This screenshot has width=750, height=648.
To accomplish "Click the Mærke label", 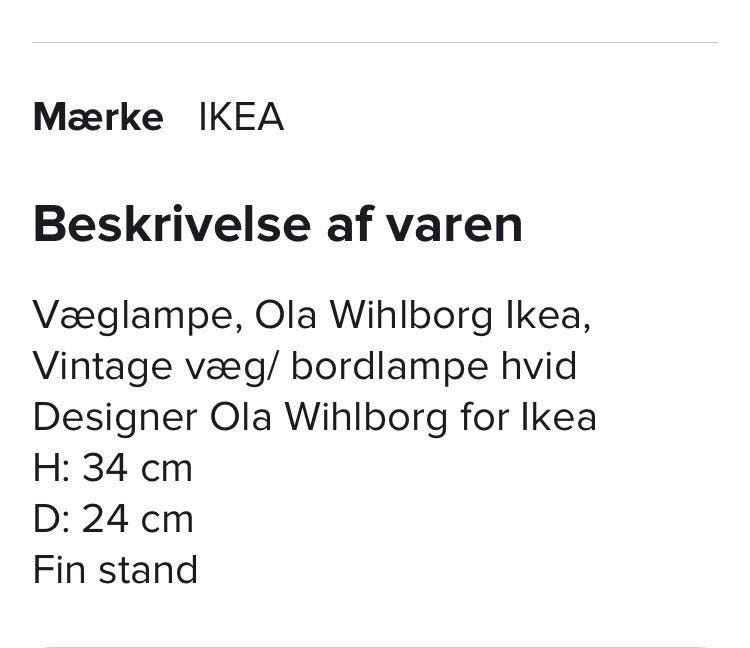I will [x=98, y=118].
